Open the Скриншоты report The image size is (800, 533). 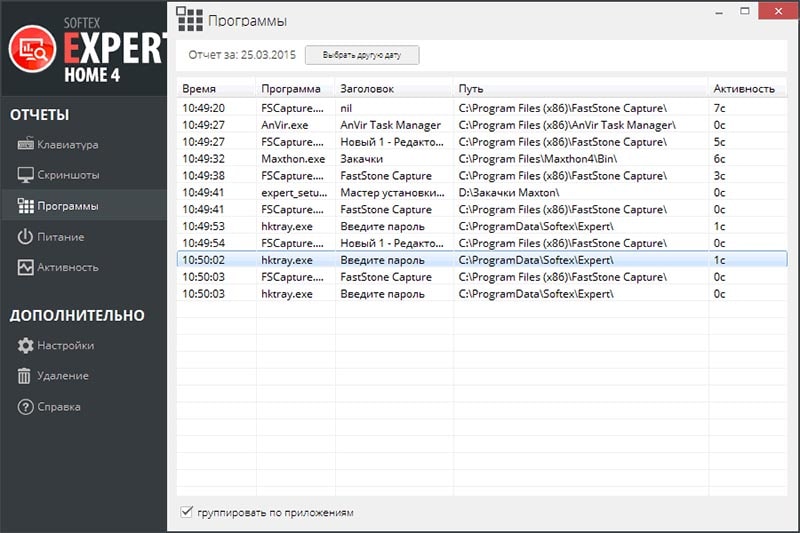click(68, 175)
